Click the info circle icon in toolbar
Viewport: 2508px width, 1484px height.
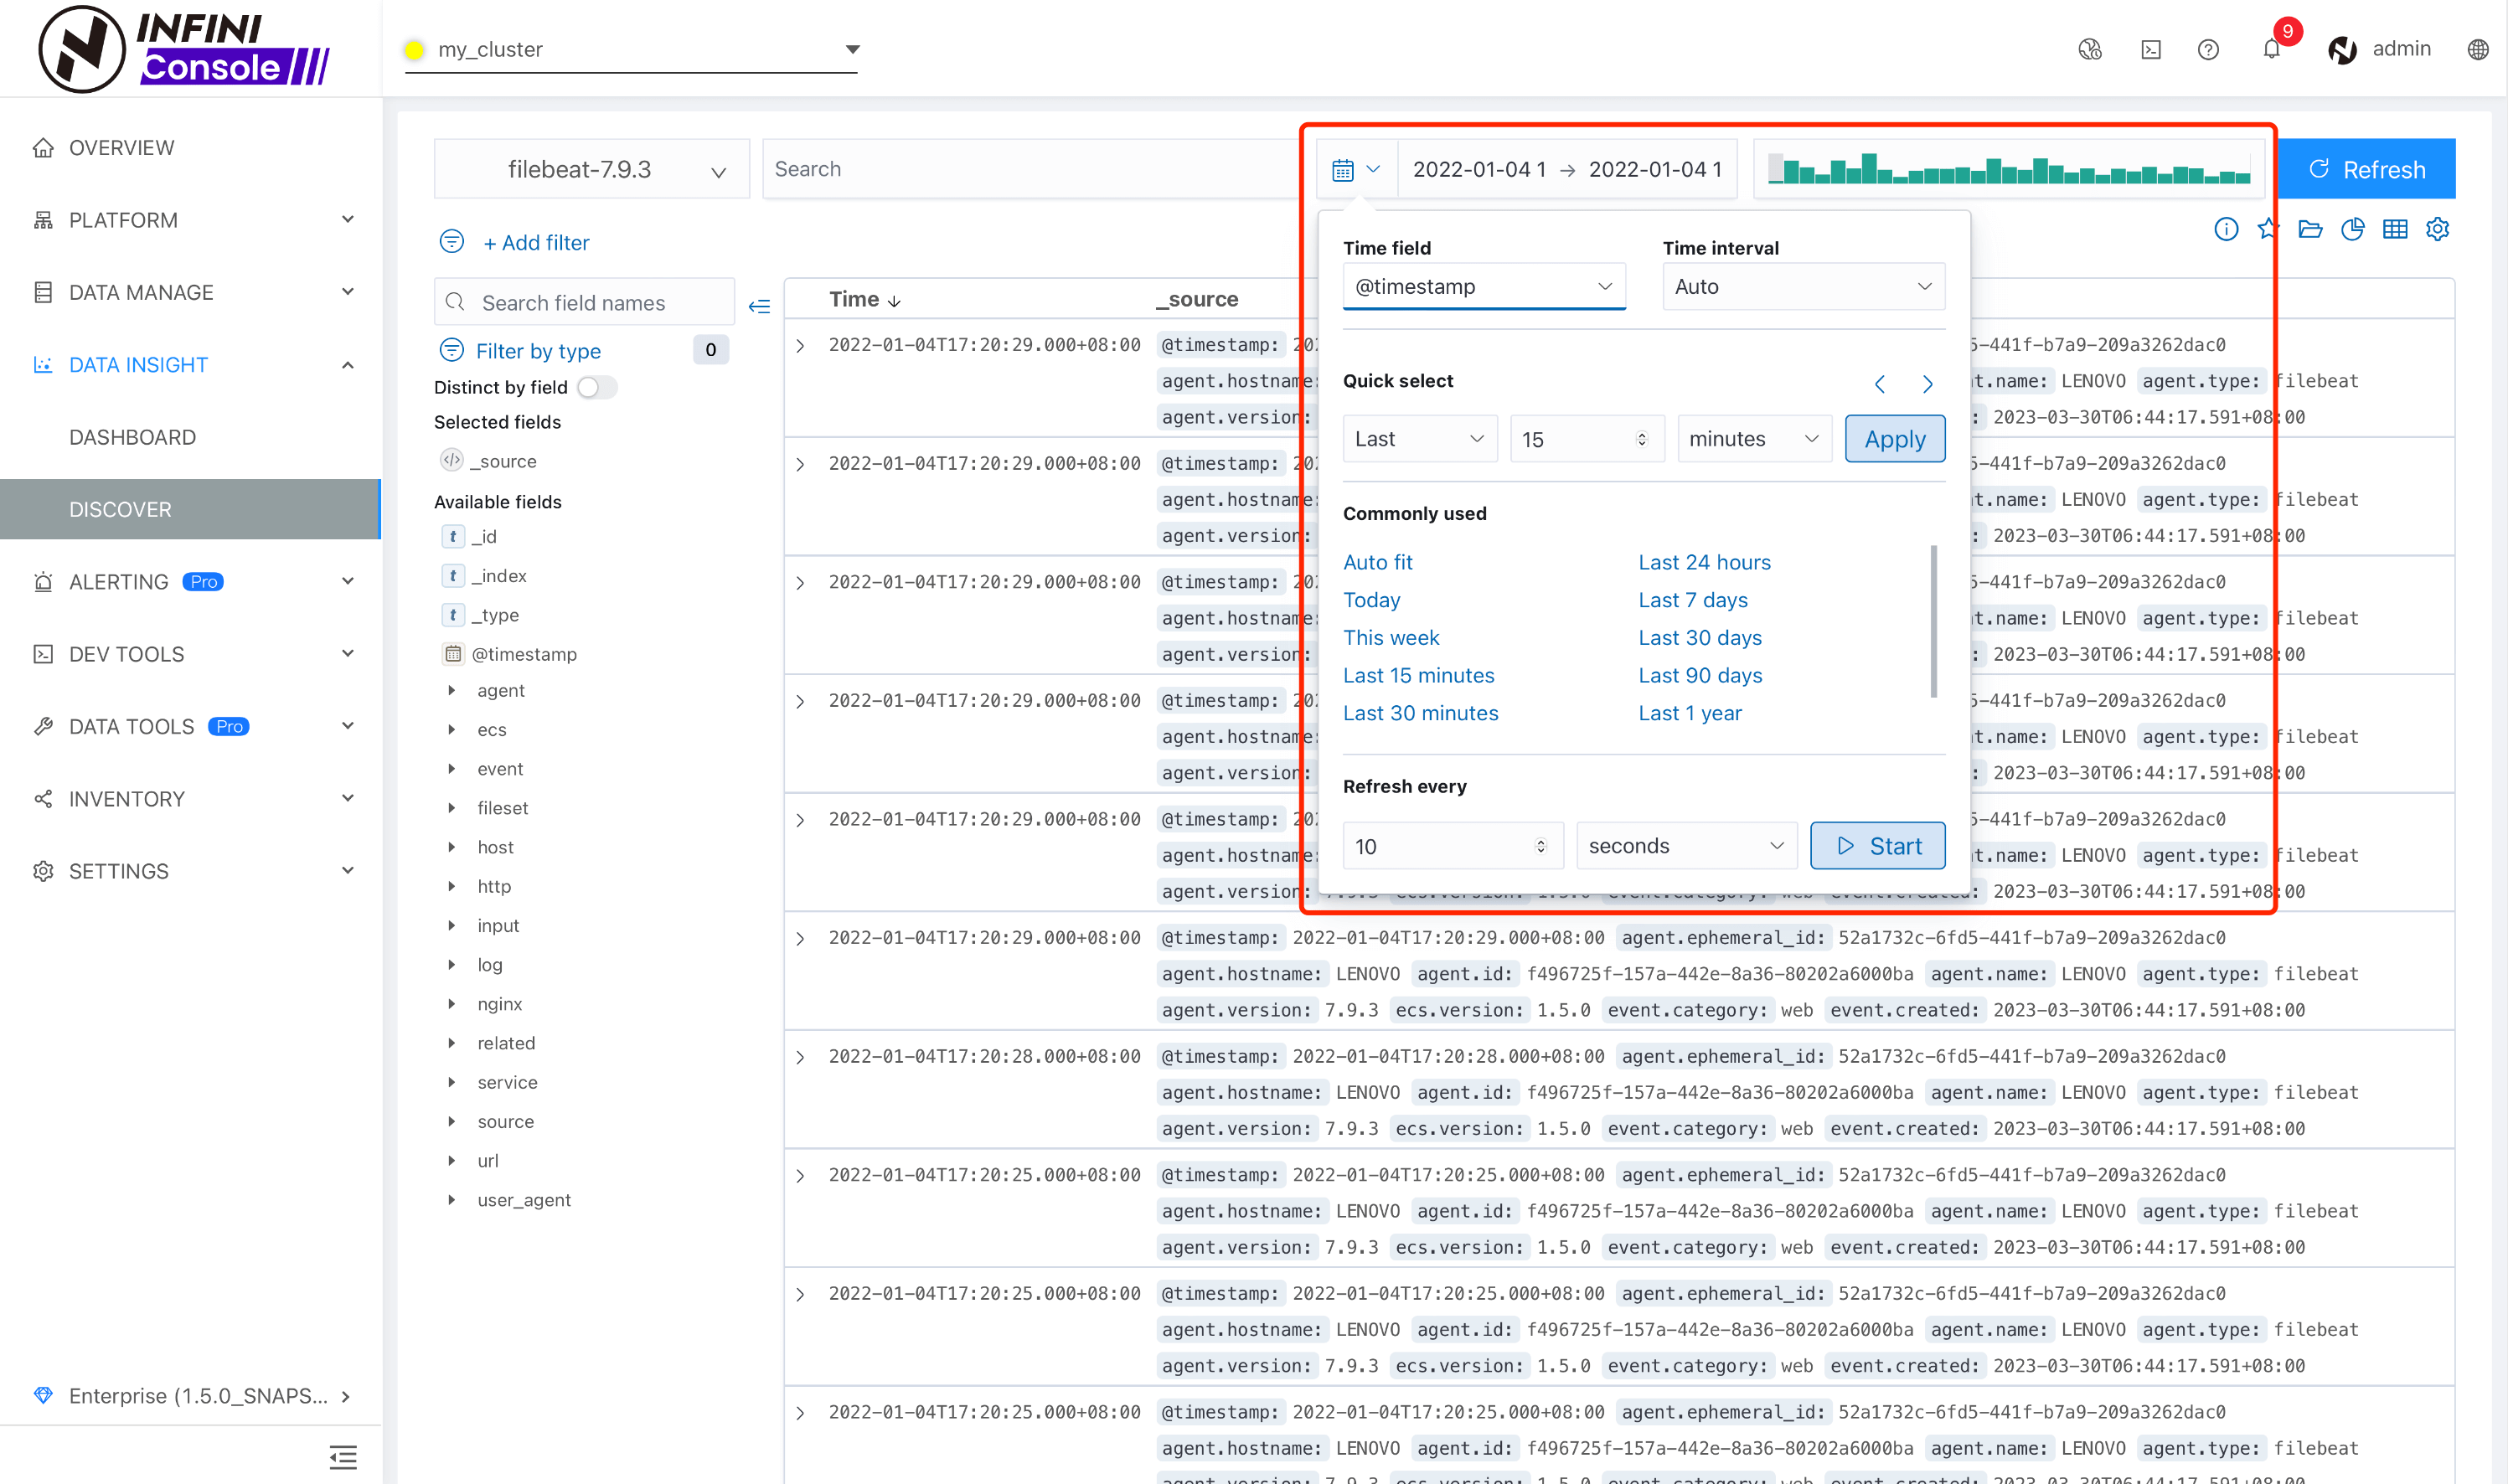2225,229
